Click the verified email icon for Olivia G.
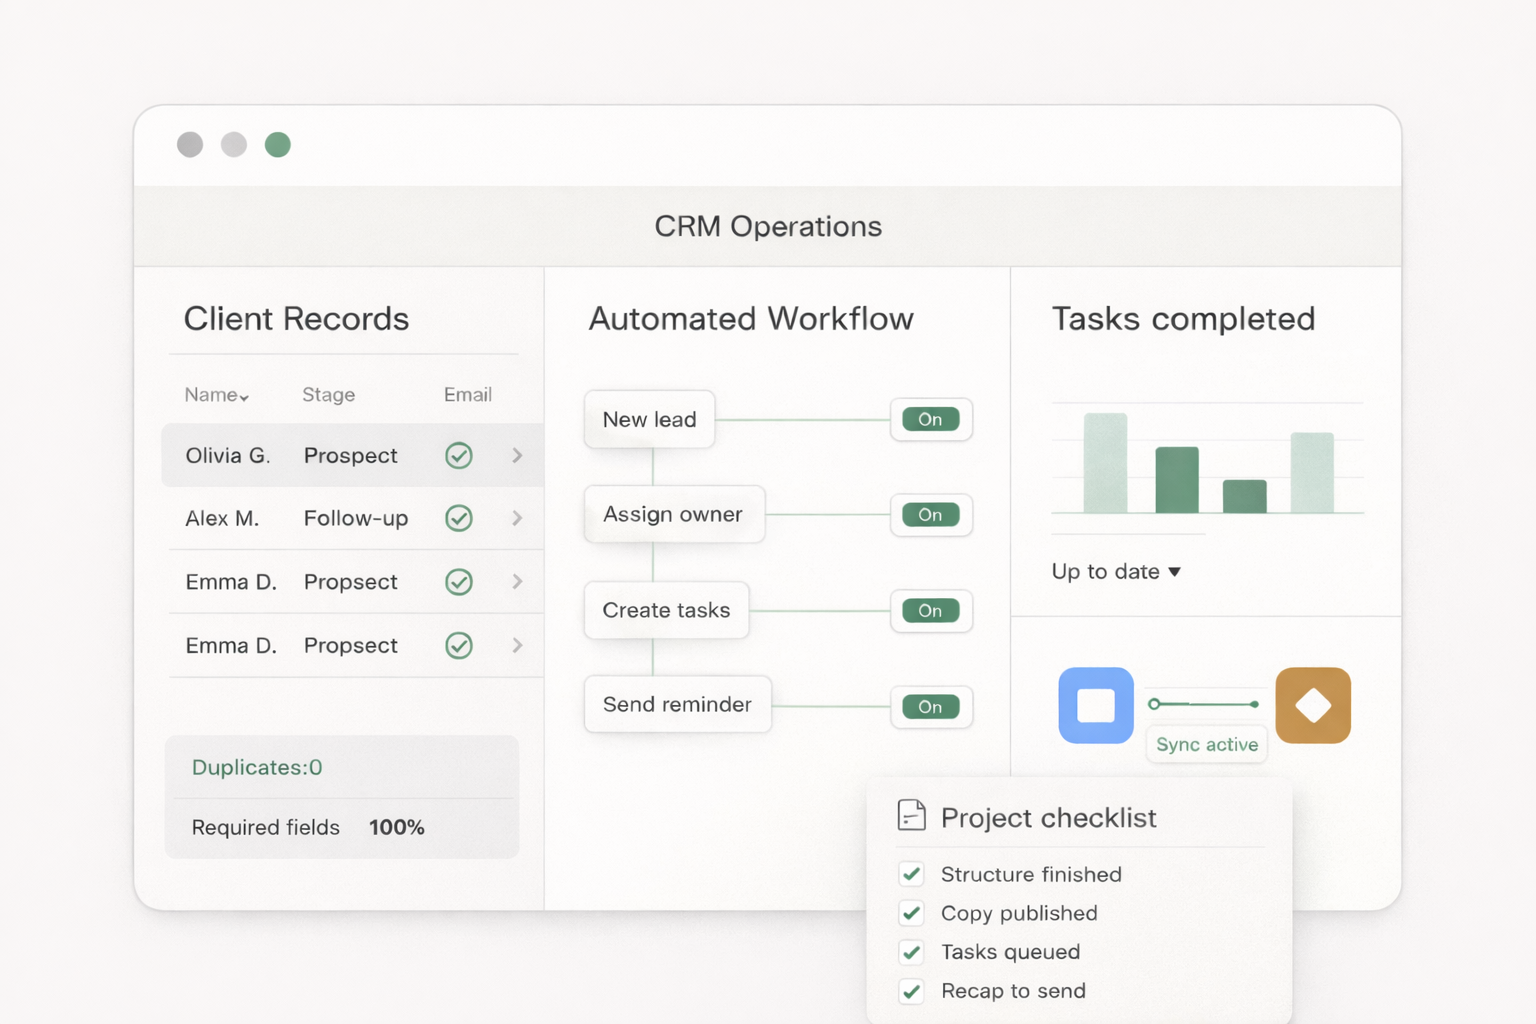The image size is (1536, 1024). (x=458, y=455)
